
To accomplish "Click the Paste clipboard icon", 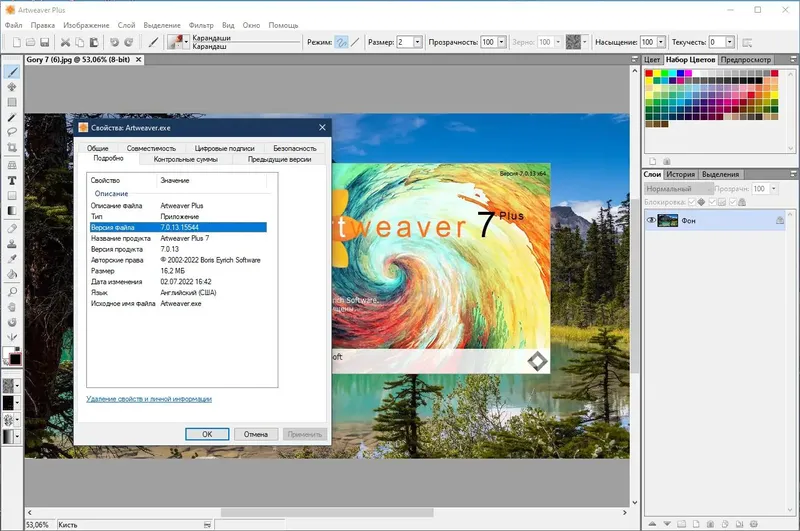I will (x=94, y=42).
